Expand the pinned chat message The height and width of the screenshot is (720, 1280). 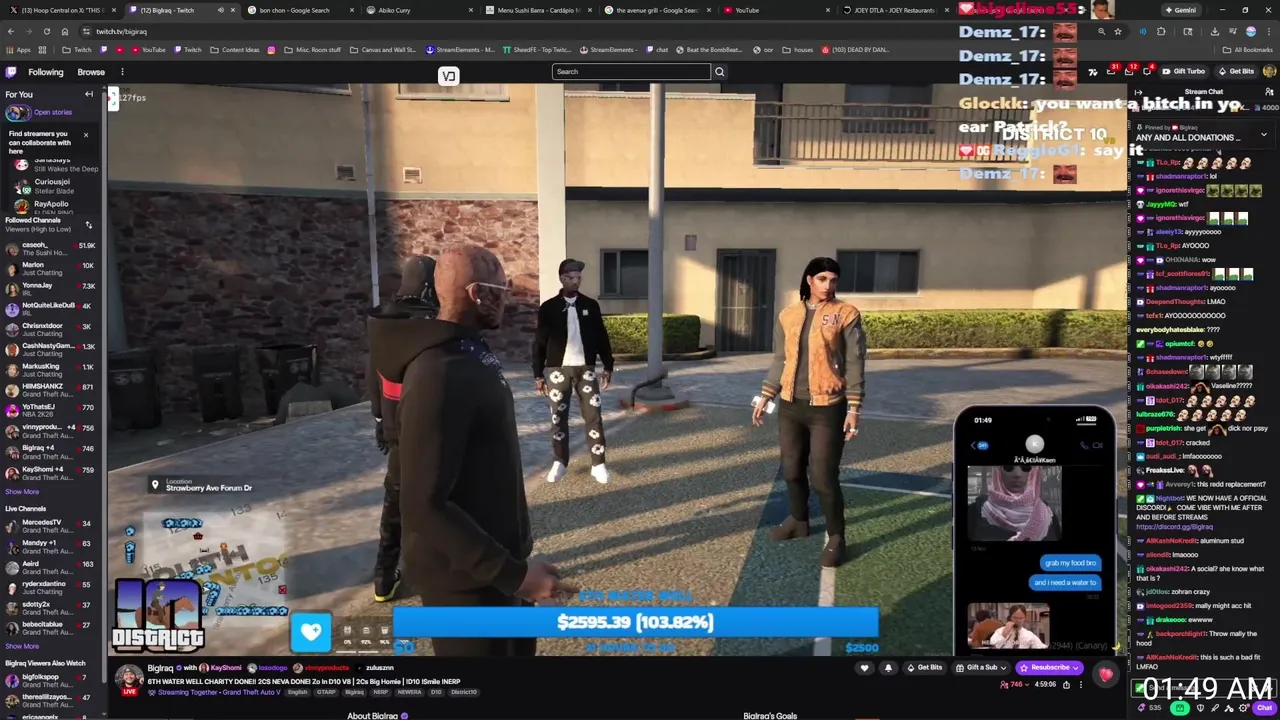click(1263, 133)
